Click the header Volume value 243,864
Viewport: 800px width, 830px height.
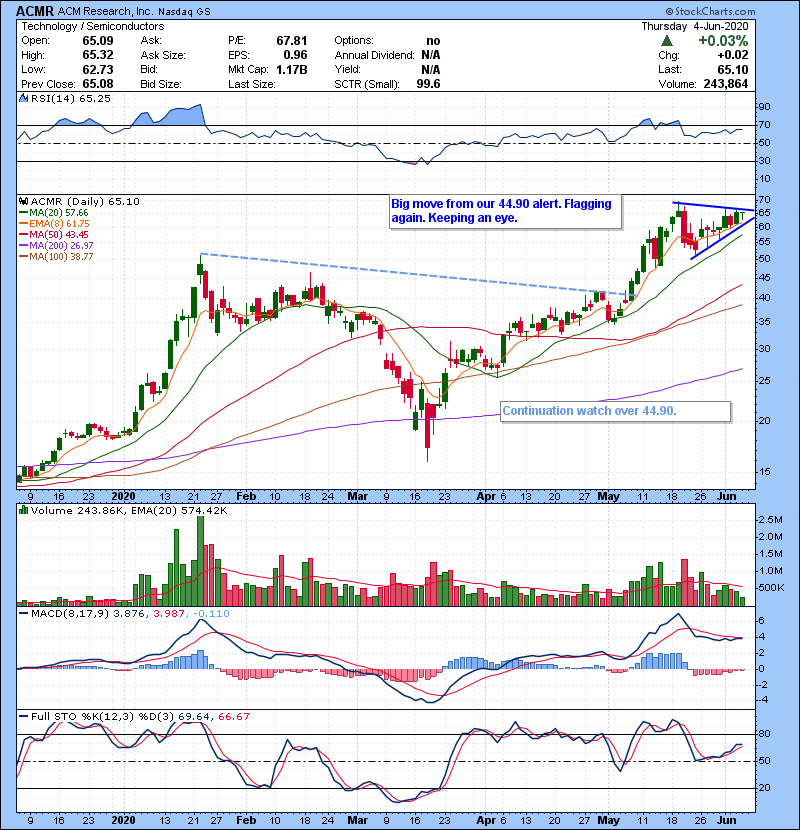(726, 84)
